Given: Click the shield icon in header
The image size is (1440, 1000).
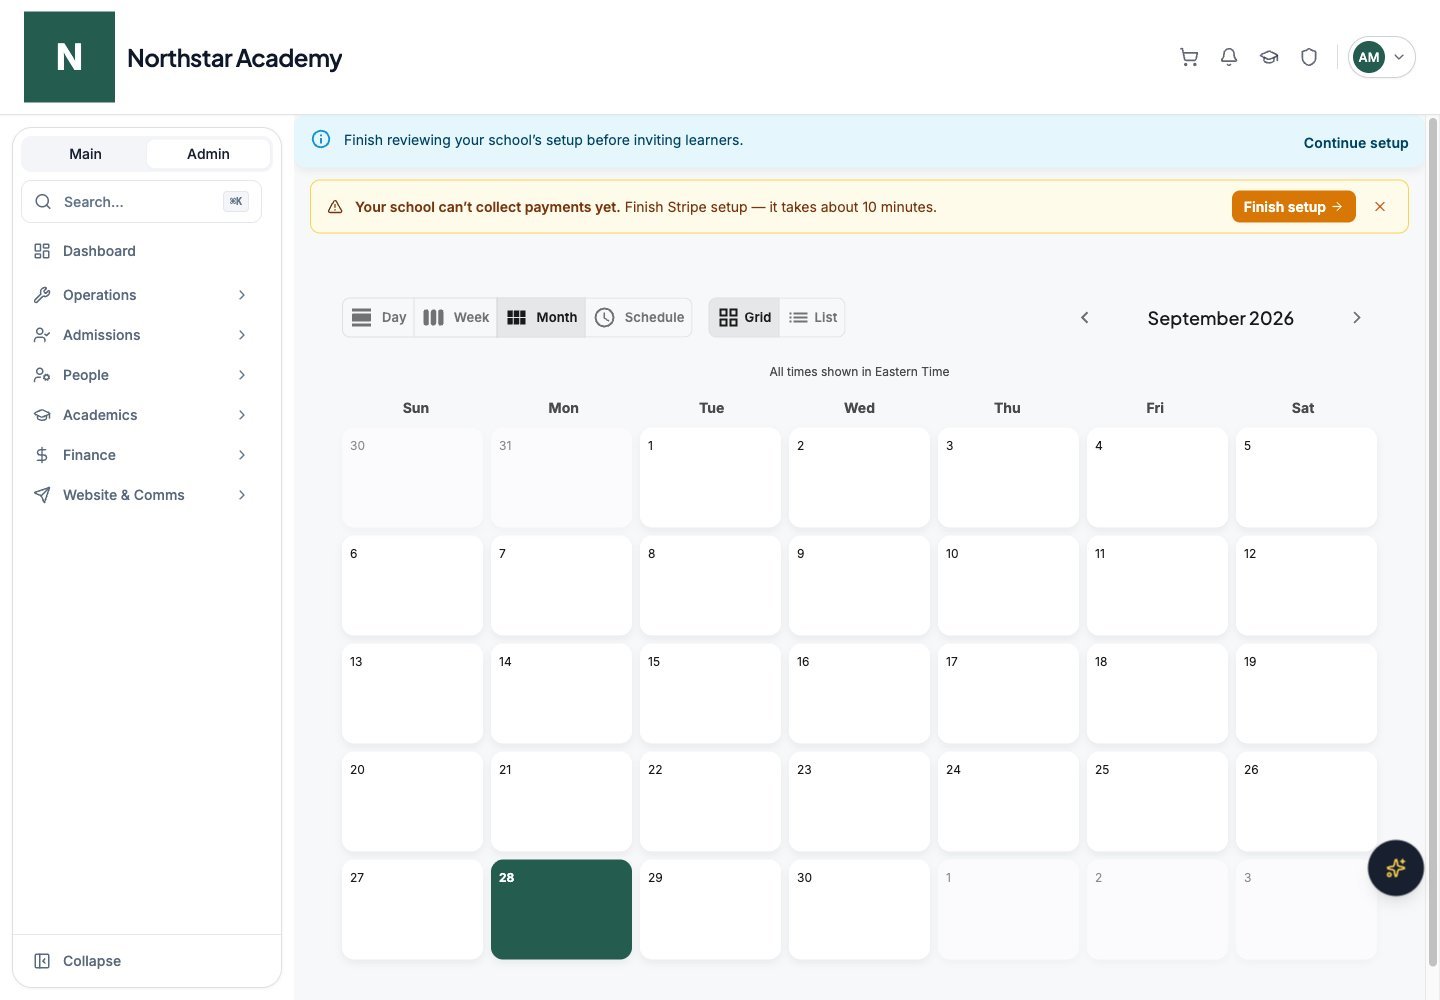Looking at the screenshot, I should [x=1309, y=57].
